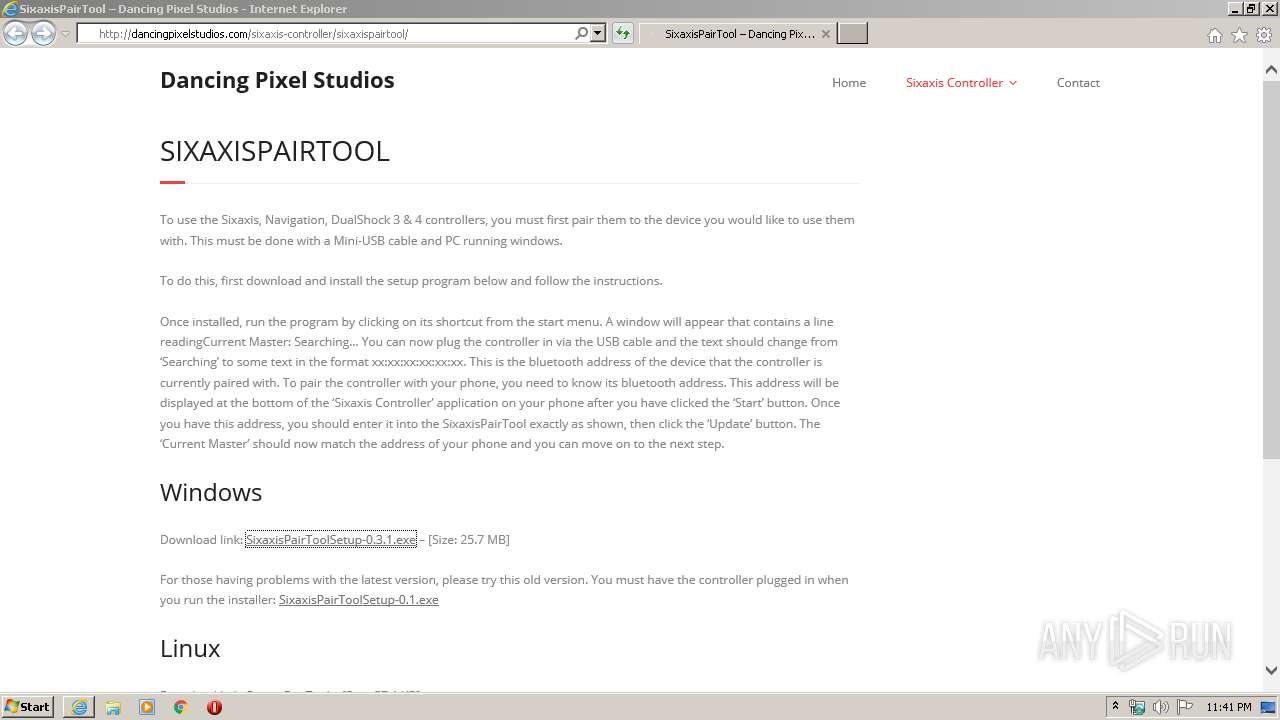
Task: Click the browser Forward arrow button
Action: tap(43, 34)
